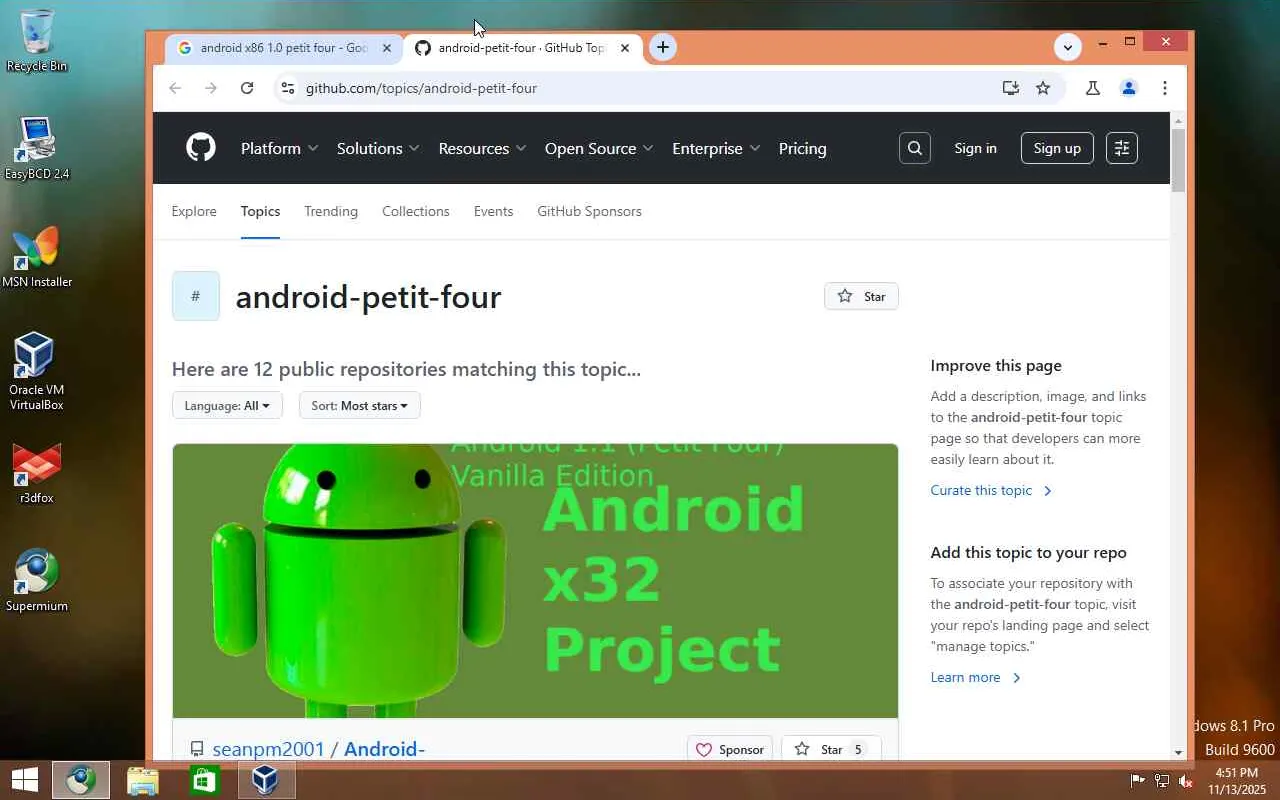Screen dimensions: 1280x800
Task: Click the Android x32 Project banner image
Action: point(535,581)
